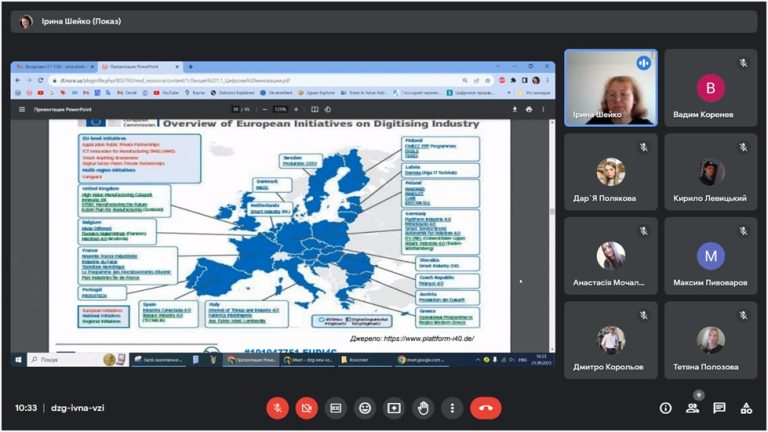Click presenter avatar in the top bar
The width and height of the screenshot is (768, 432).
tap(25, 22)
